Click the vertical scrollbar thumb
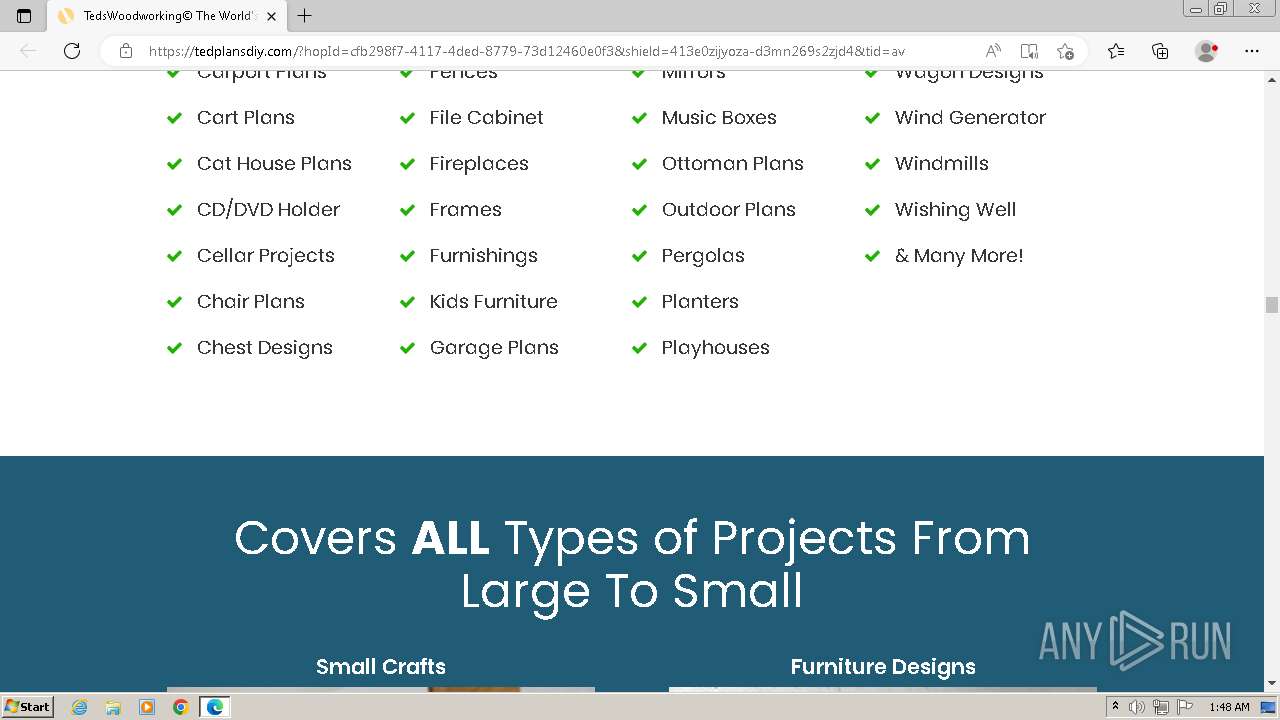The width and height of the screenshot is (1280, 720). [1272, 305]
